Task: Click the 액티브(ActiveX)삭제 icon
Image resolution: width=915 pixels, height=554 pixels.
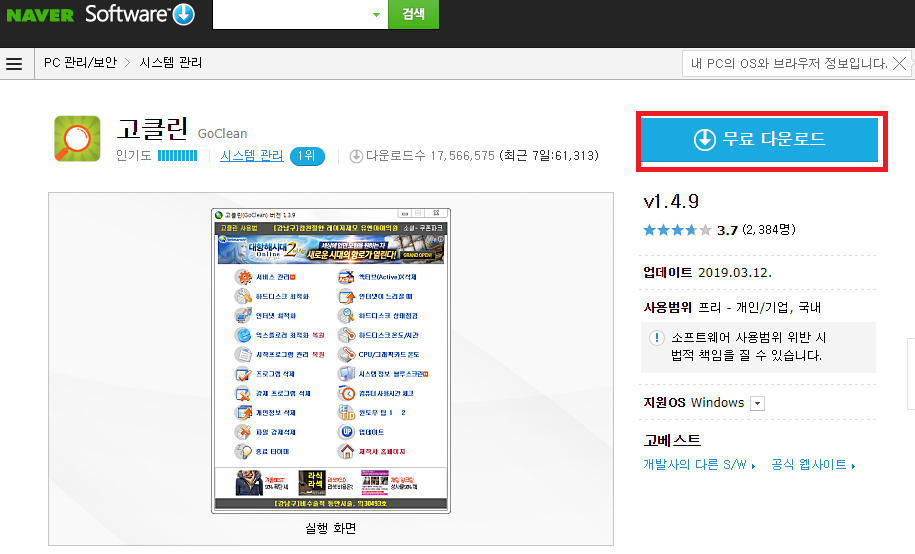Action: coord(347,277)
